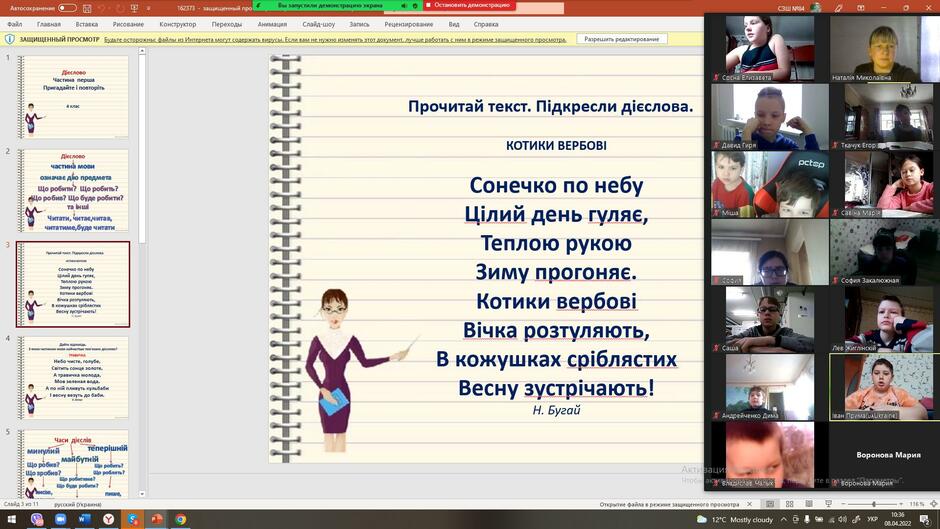Click the protected view shield icon
The image size is (940, 529).
click(10, 40)
